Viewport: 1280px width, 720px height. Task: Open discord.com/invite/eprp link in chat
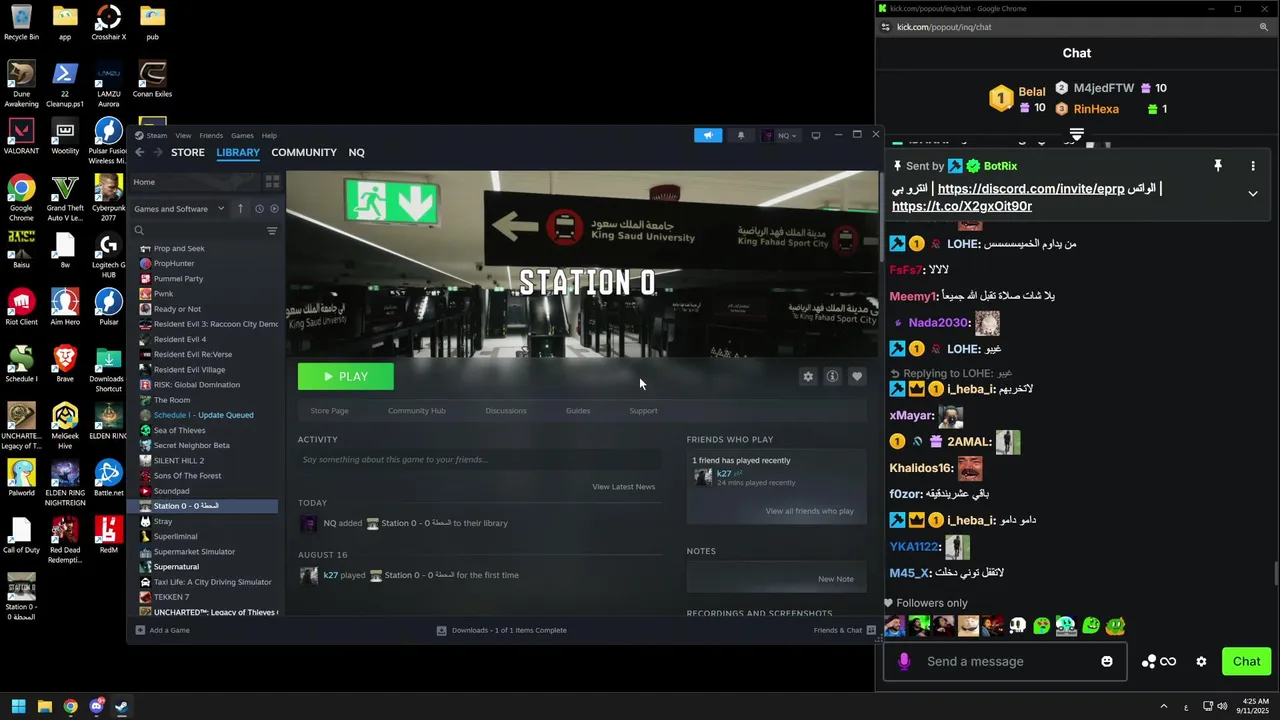[1031, 189]
